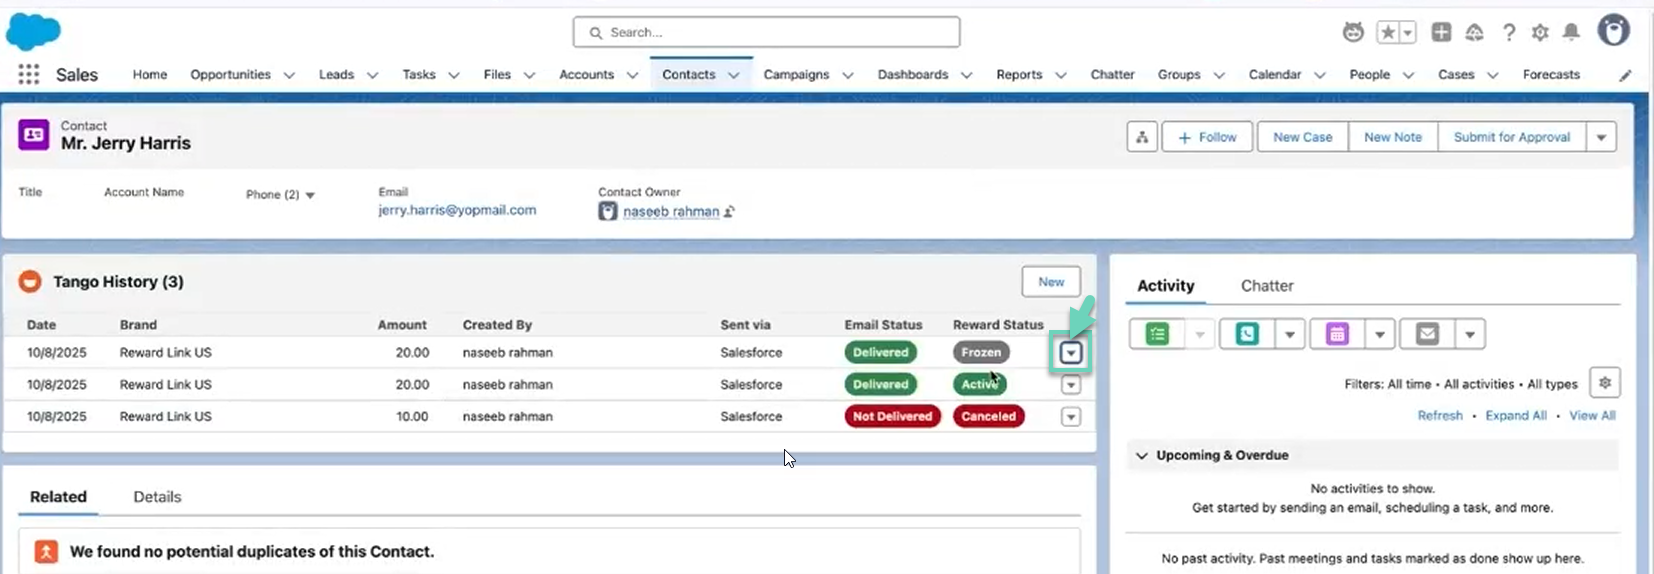This screenshot has height=574, width=1654.
Task: Open the Notifications bell
Action: coord(1571,33)
